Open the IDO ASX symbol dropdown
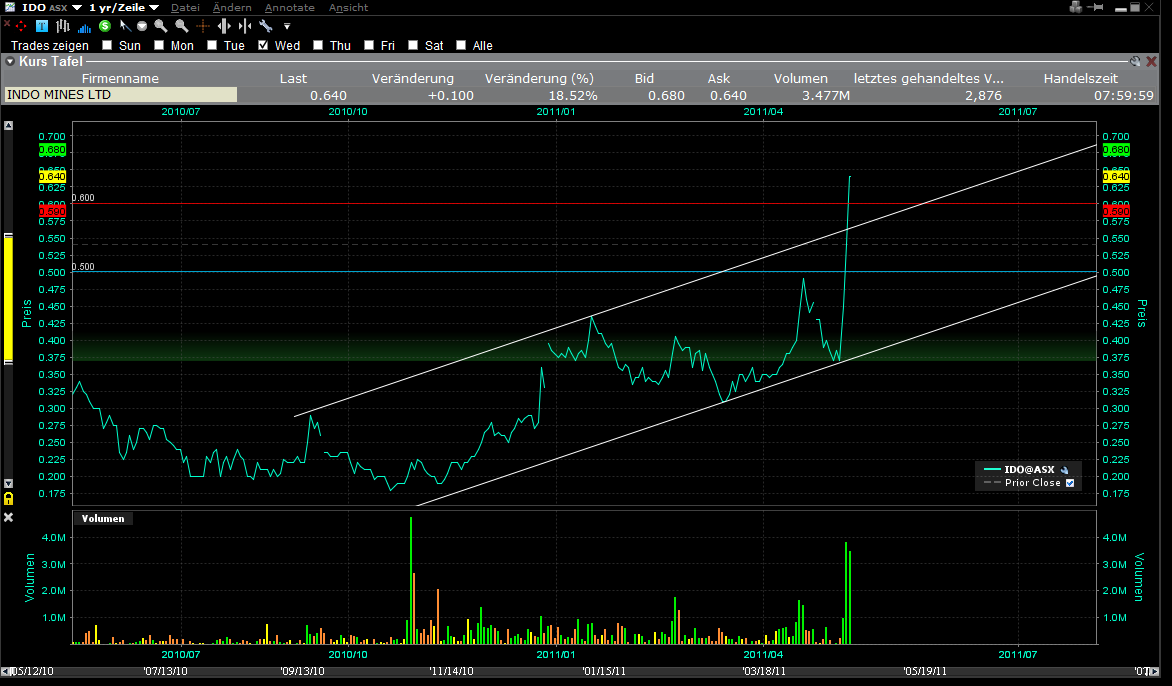The height and width of the screenshot is (686, 1172). coord(76,7)
